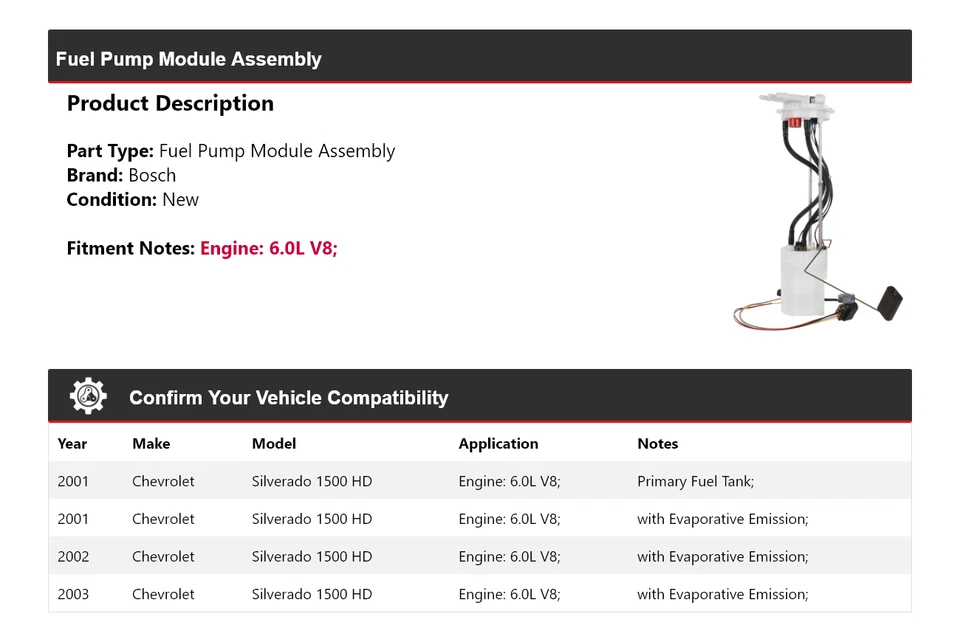Screen dimensions: 960x642
Task: Click the gear icon beside Confirm Your Vehicle Compatibility
Action: [x=88, y=397]
